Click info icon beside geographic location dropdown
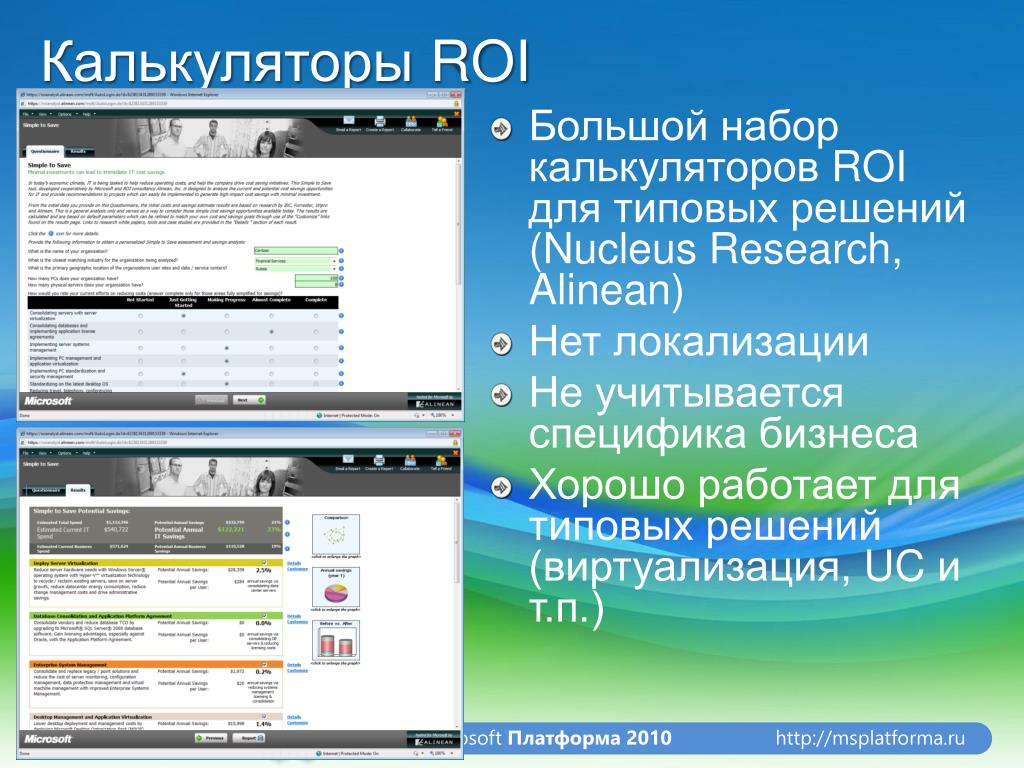 tap(341, 268)
